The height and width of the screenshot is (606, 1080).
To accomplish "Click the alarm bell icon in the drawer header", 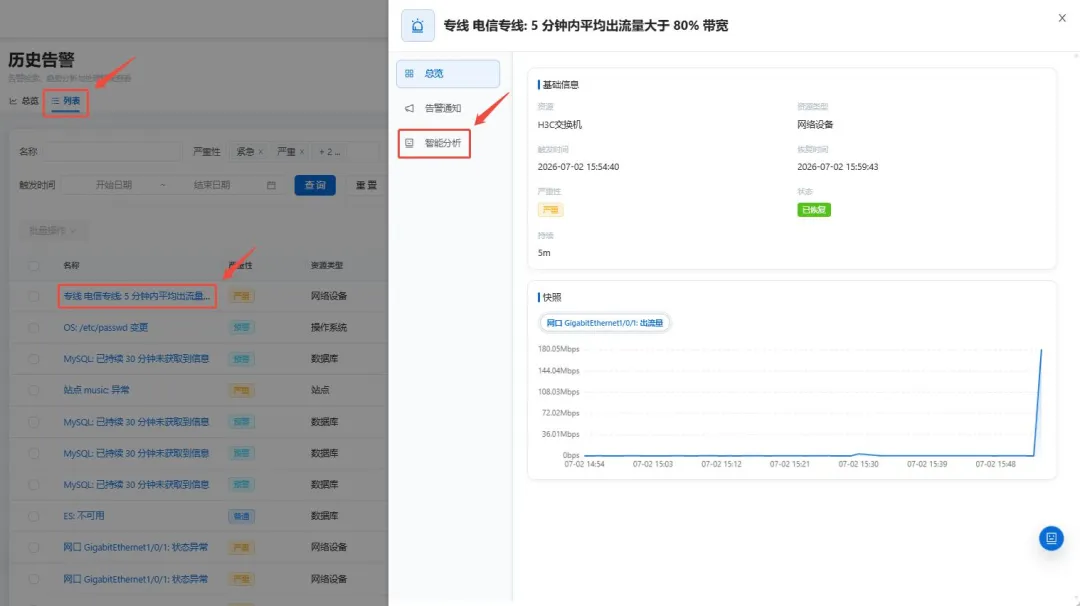I will [x=417, y=26].
